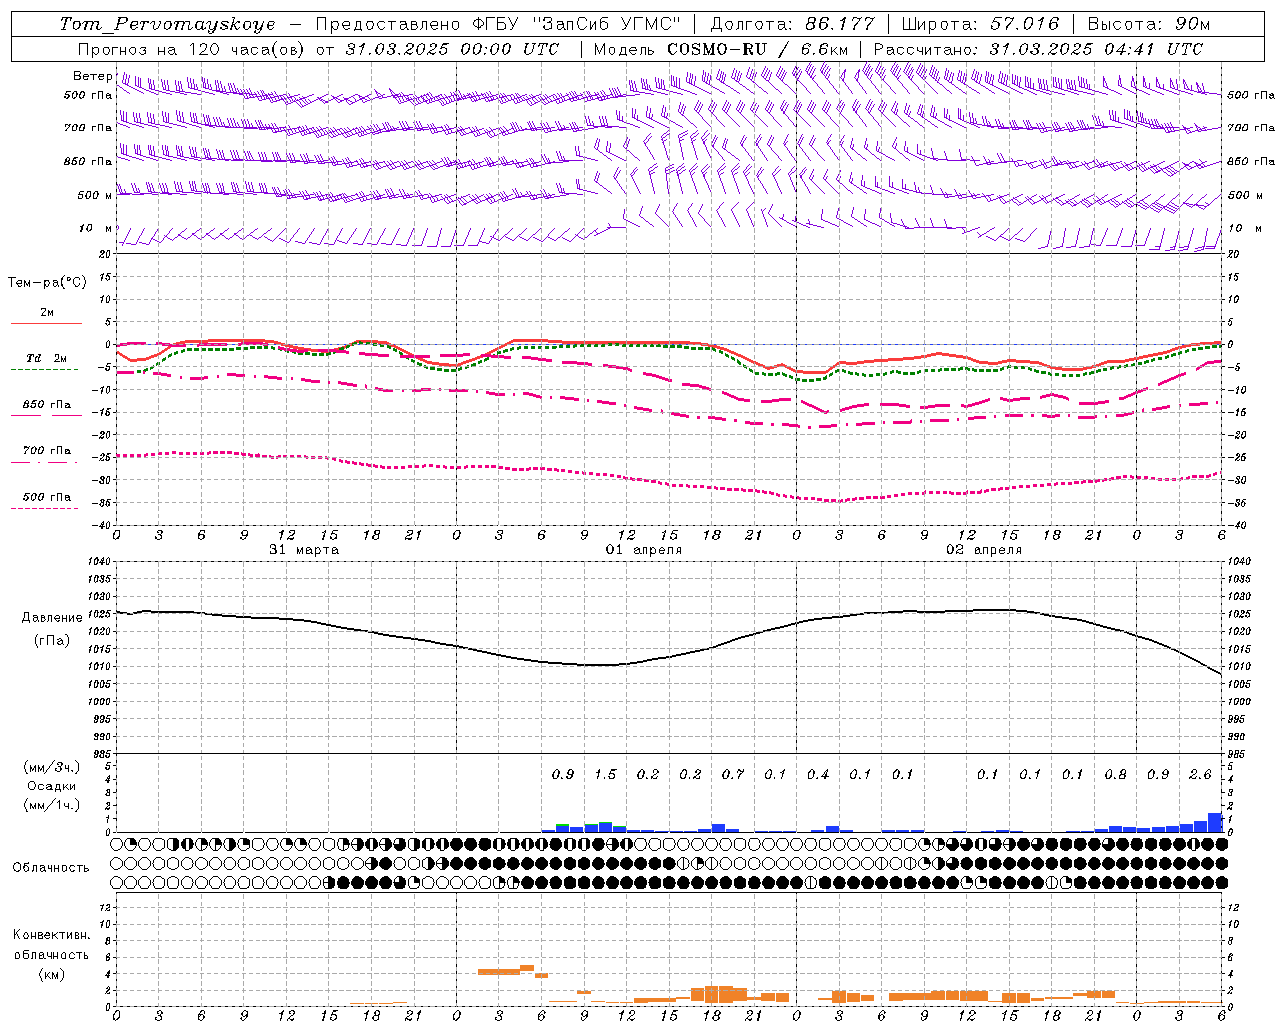Click the tallest blue precipitation bar

[1215, 822]
